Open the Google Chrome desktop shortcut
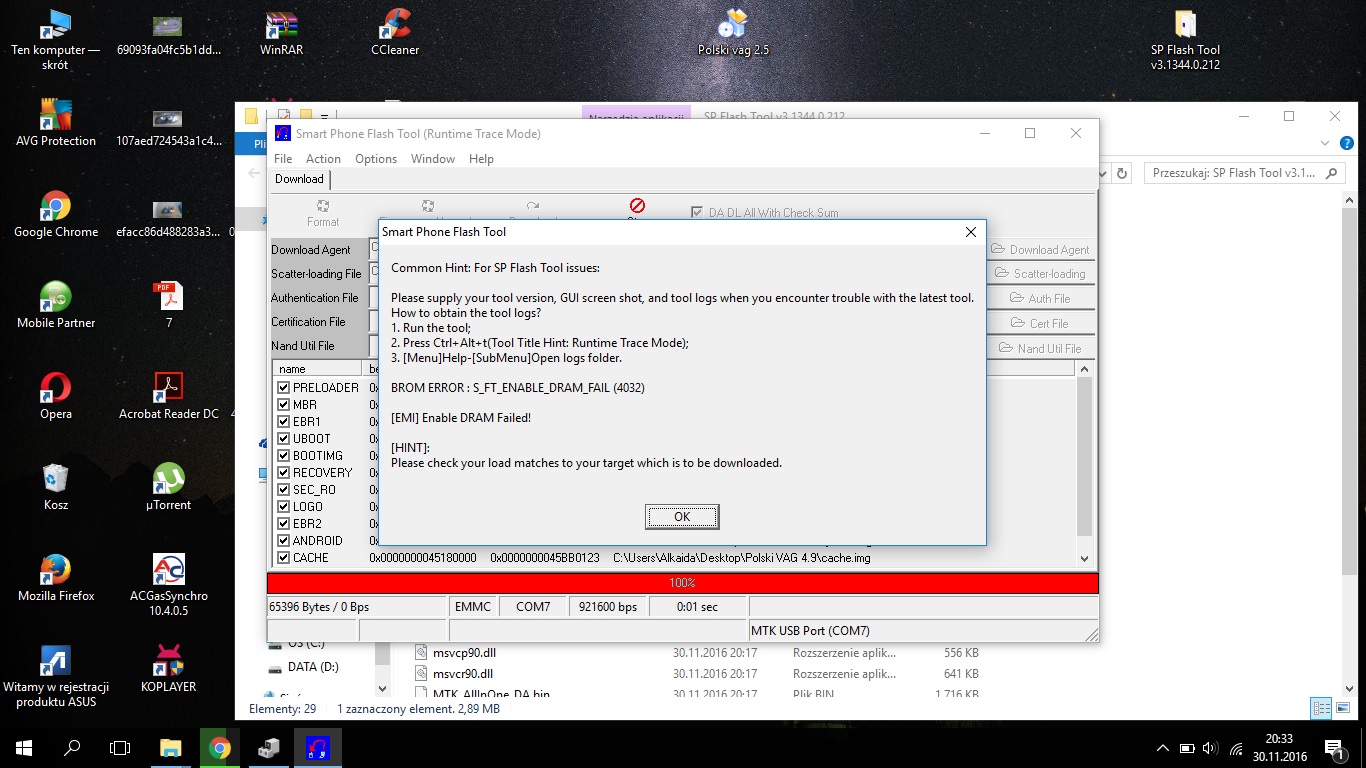 (x=56, y=214)
